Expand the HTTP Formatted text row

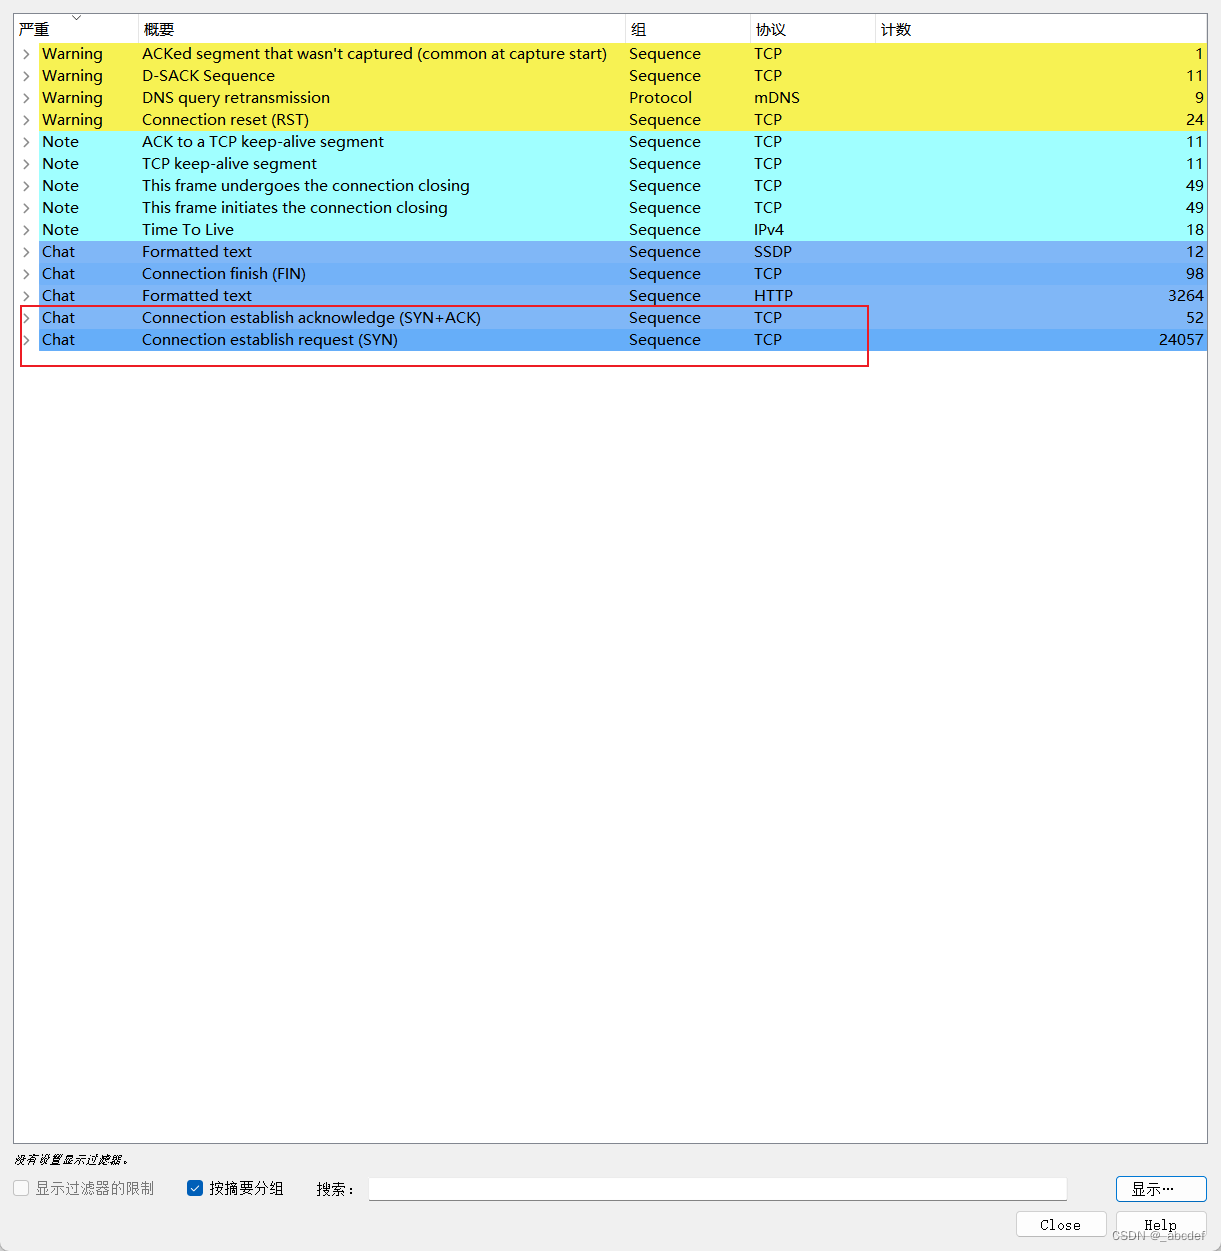click(x=26, y=296)
